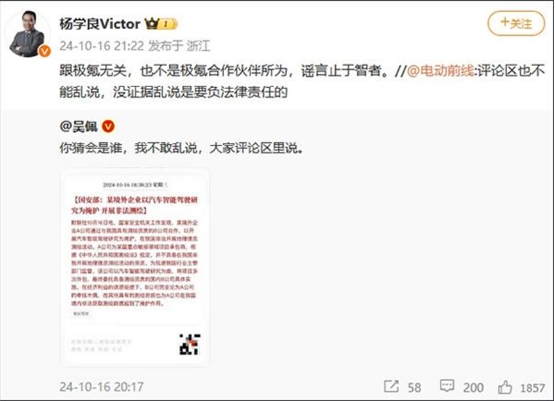The width and height of the screenshot is (555, 401).
Task: Click the repost count 58
Action: (414, 388)
